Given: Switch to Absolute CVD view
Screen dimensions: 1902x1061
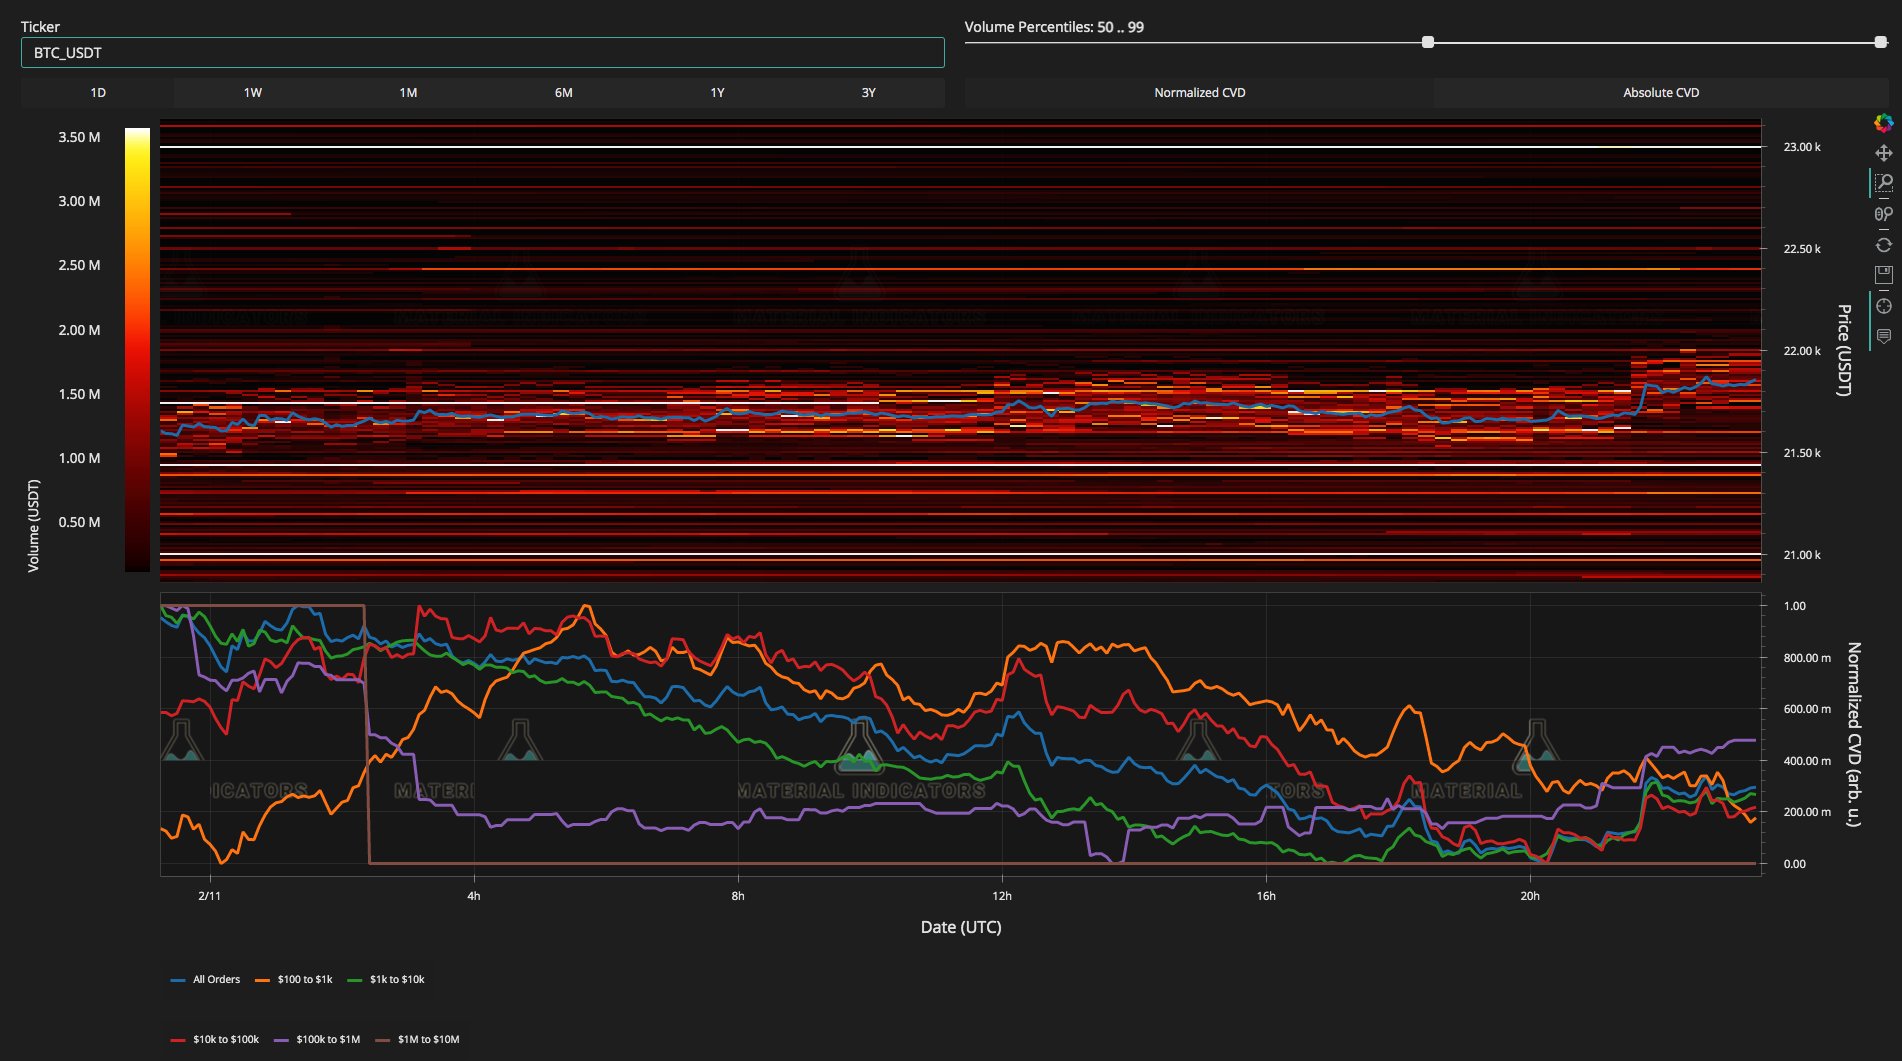Looking at the screenshot, I should (x=1660, y=93).
